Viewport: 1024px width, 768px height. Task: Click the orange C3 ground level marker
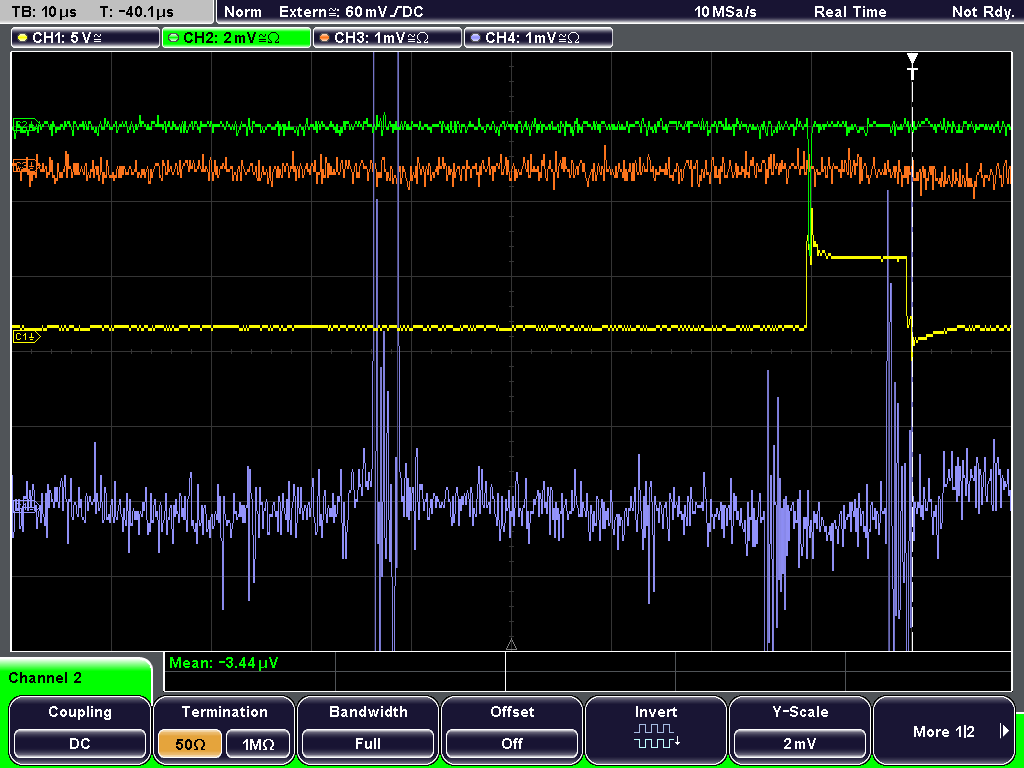[x=26, y=165]
